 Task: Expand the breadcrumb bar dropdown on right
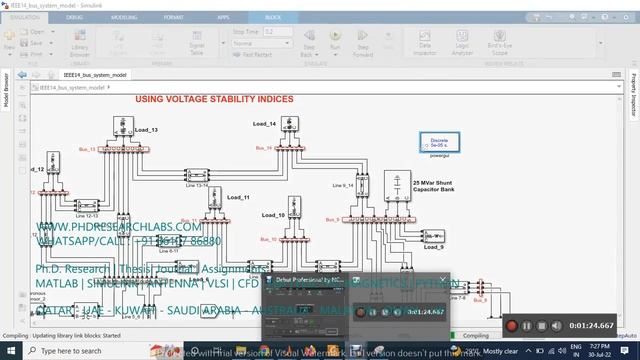(x=619, y=87)
